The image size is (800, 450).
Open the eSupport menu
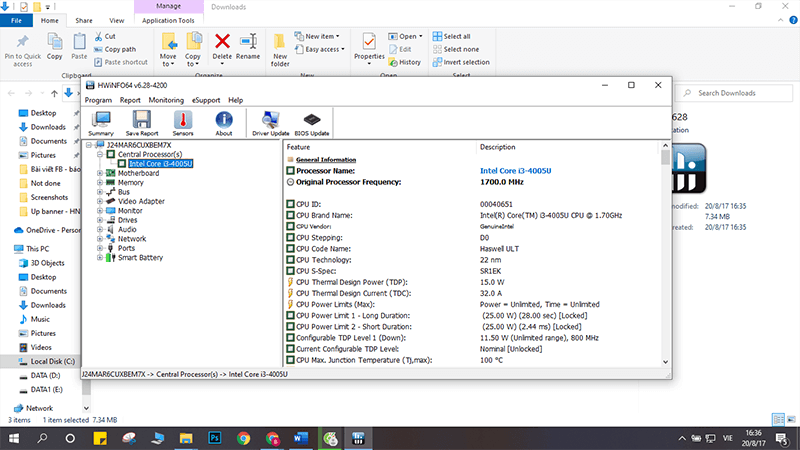click(206, 100)
